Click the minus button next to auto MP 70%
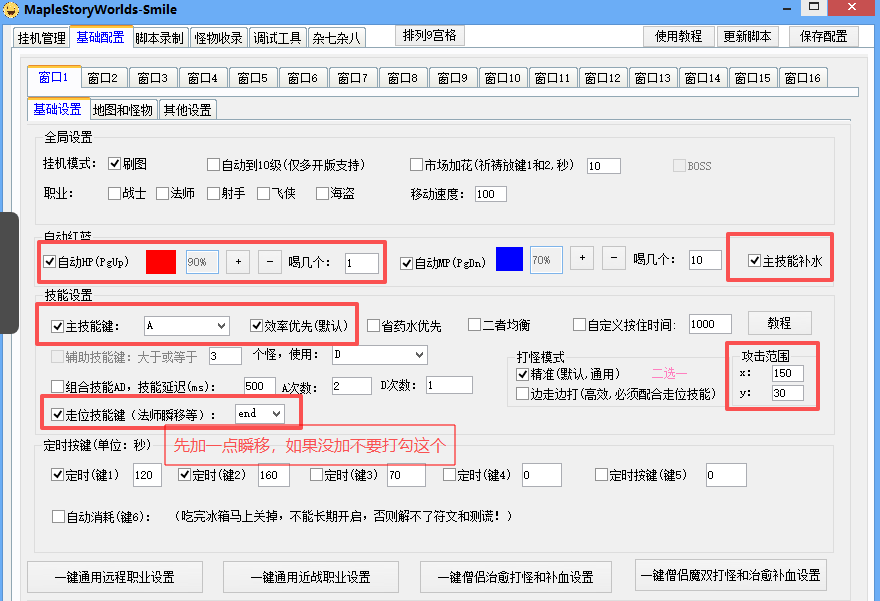 pos(614,258)
